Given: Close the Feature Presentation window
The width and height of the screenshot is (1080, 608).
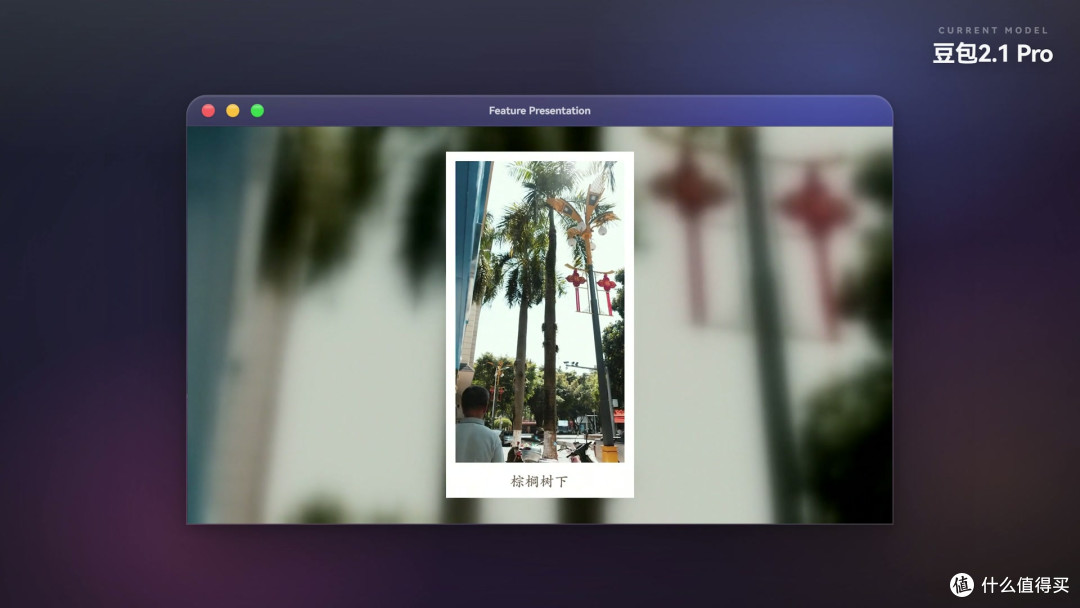Looking at the screenshot, I should coord(208,110).
